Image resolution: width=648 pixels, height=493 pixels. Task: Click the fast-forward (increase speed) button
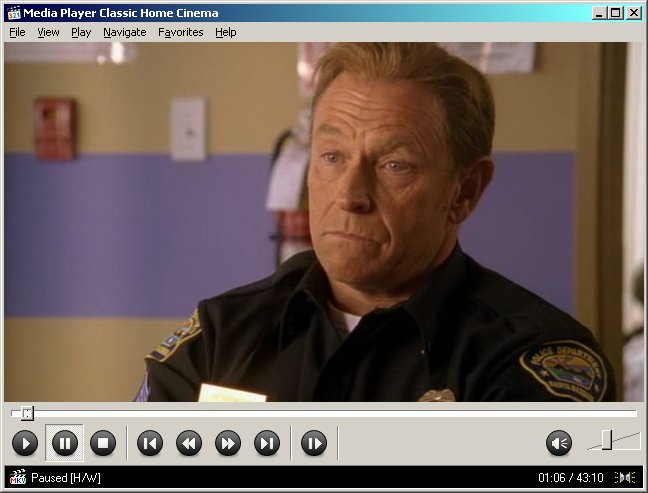[x=228, y=443]
